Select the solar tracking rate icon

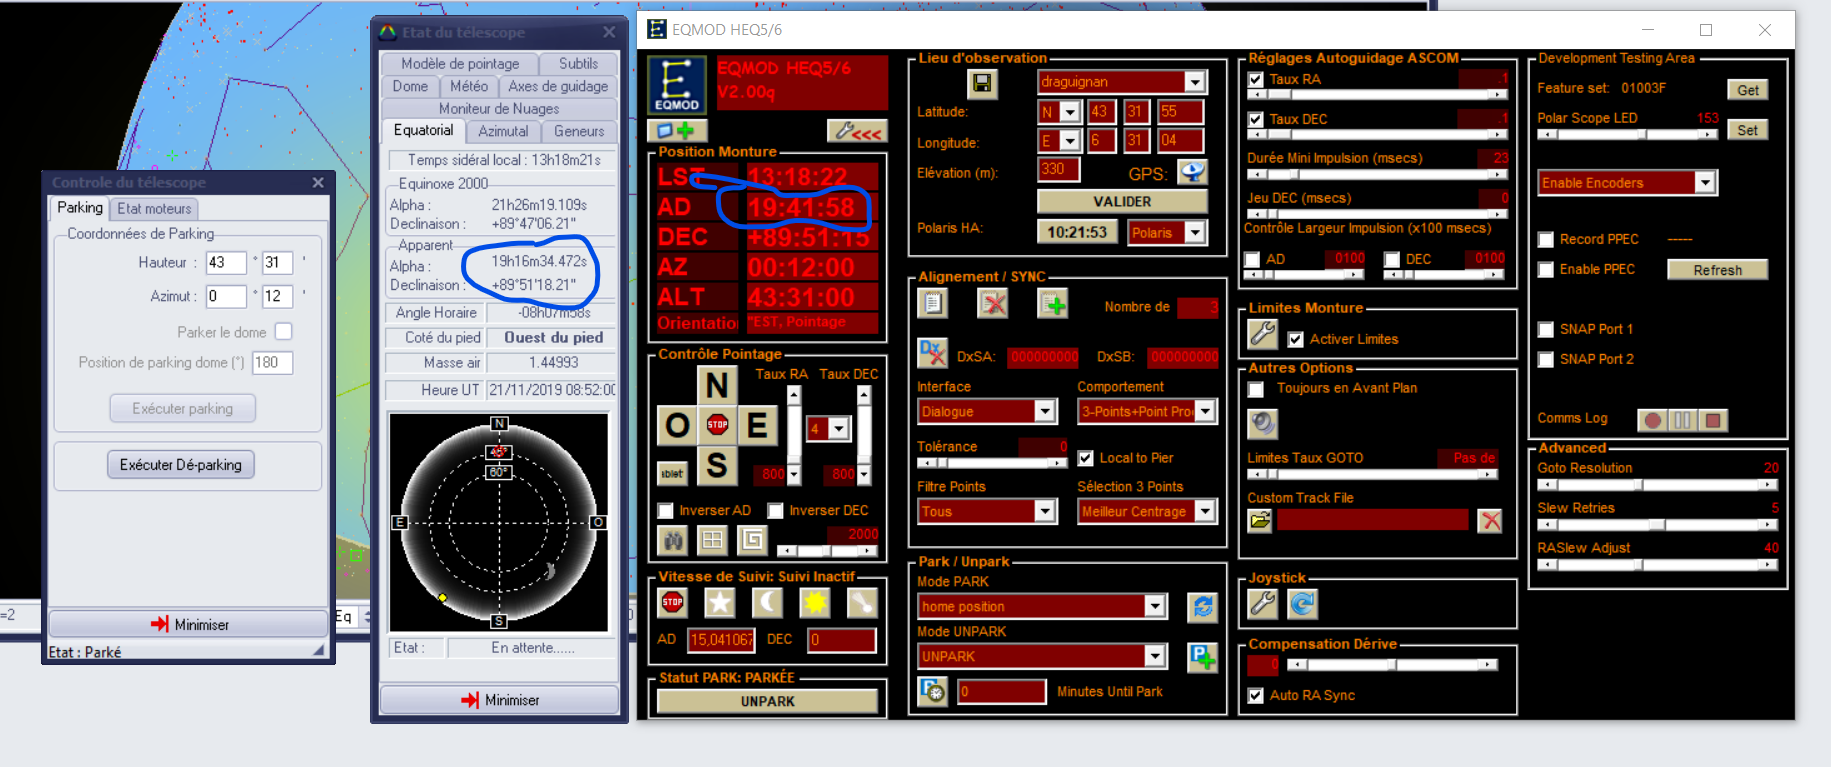click(x=815, y=602)
